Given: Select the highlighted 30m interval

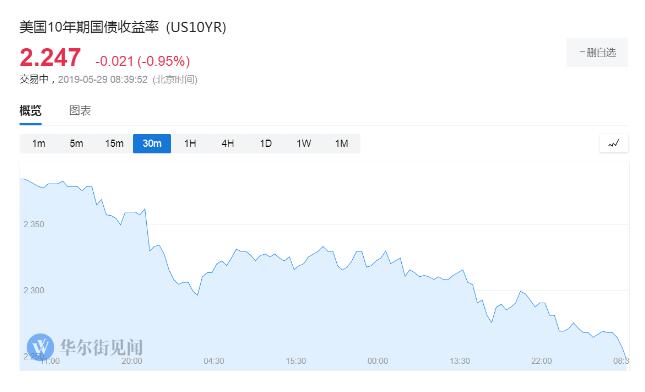Looking at the screenshot, I should (152, 144).
